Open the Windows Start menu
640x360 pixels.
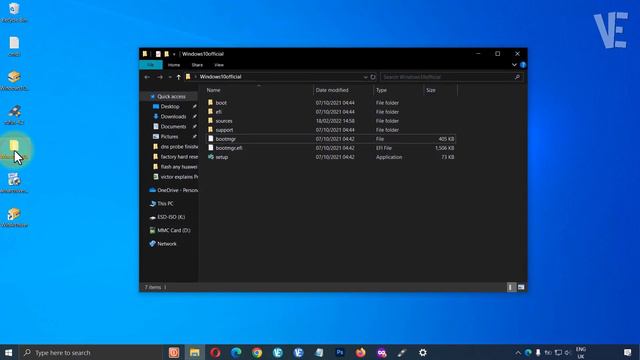coord(8,353)
